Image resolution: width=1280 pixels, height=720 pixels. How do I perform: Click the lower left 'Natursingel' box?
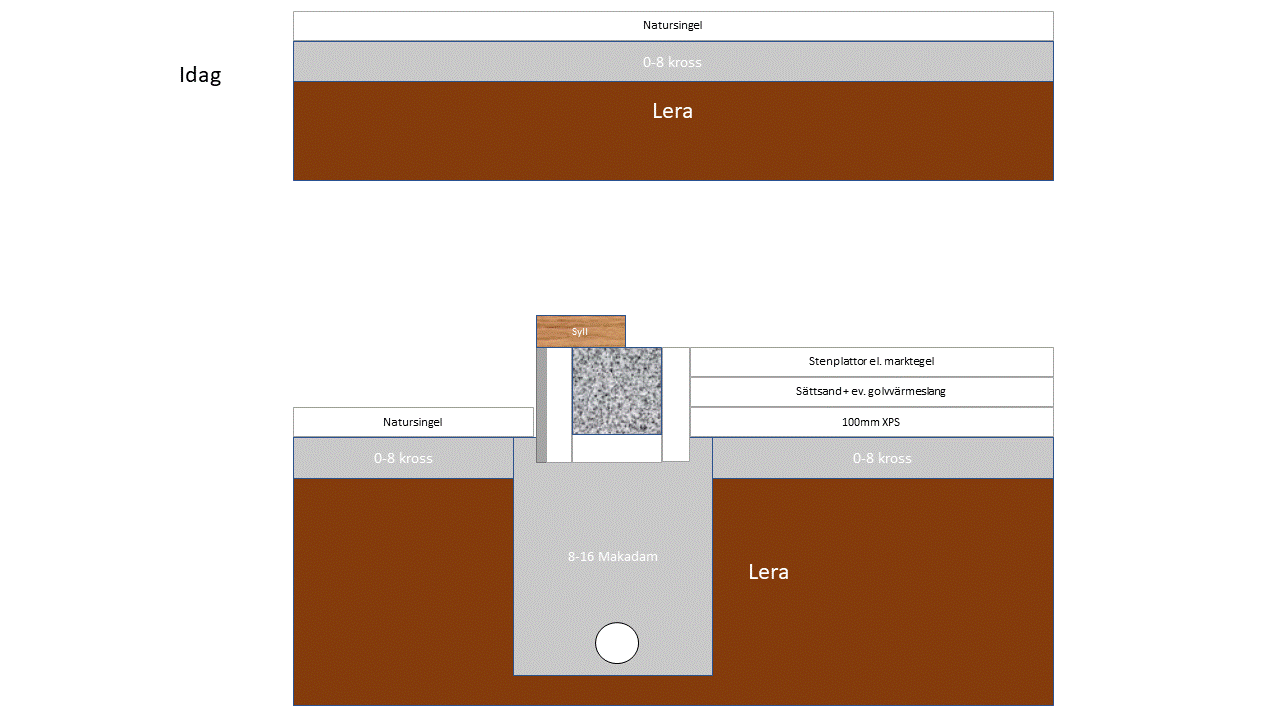tap(413, 422)
